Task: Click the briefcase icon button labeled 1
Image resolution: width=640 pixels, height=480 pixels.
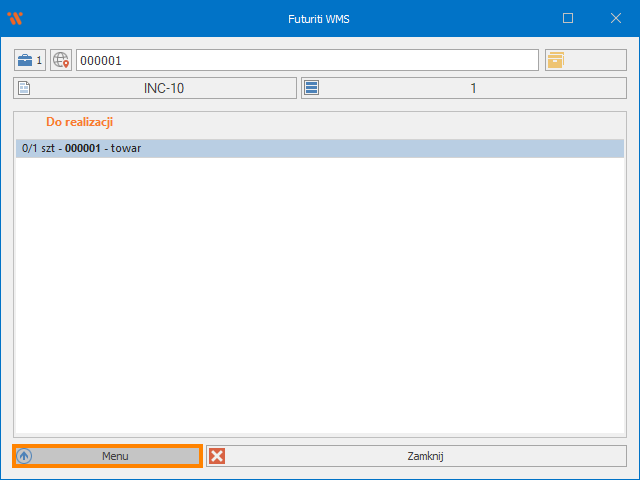Action: pos(29,60)
